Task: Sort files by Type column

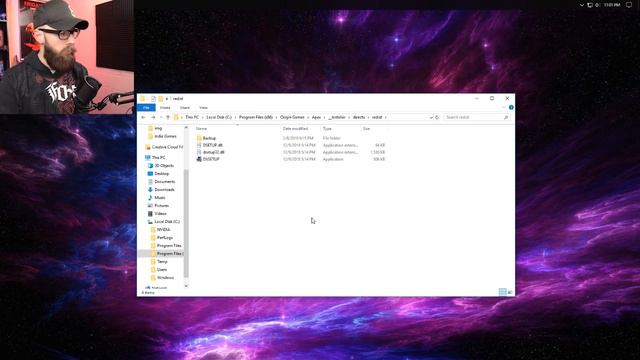Action: pos(327,129)
